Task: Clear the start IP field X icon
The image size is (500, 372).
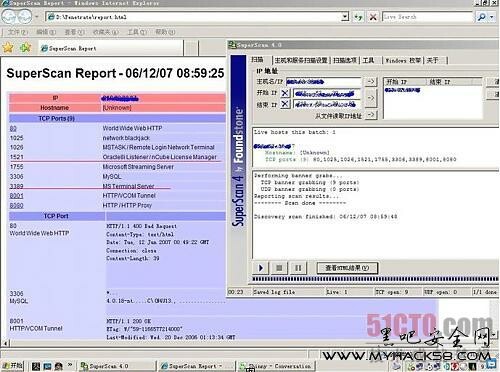Action: pos(285,93)
